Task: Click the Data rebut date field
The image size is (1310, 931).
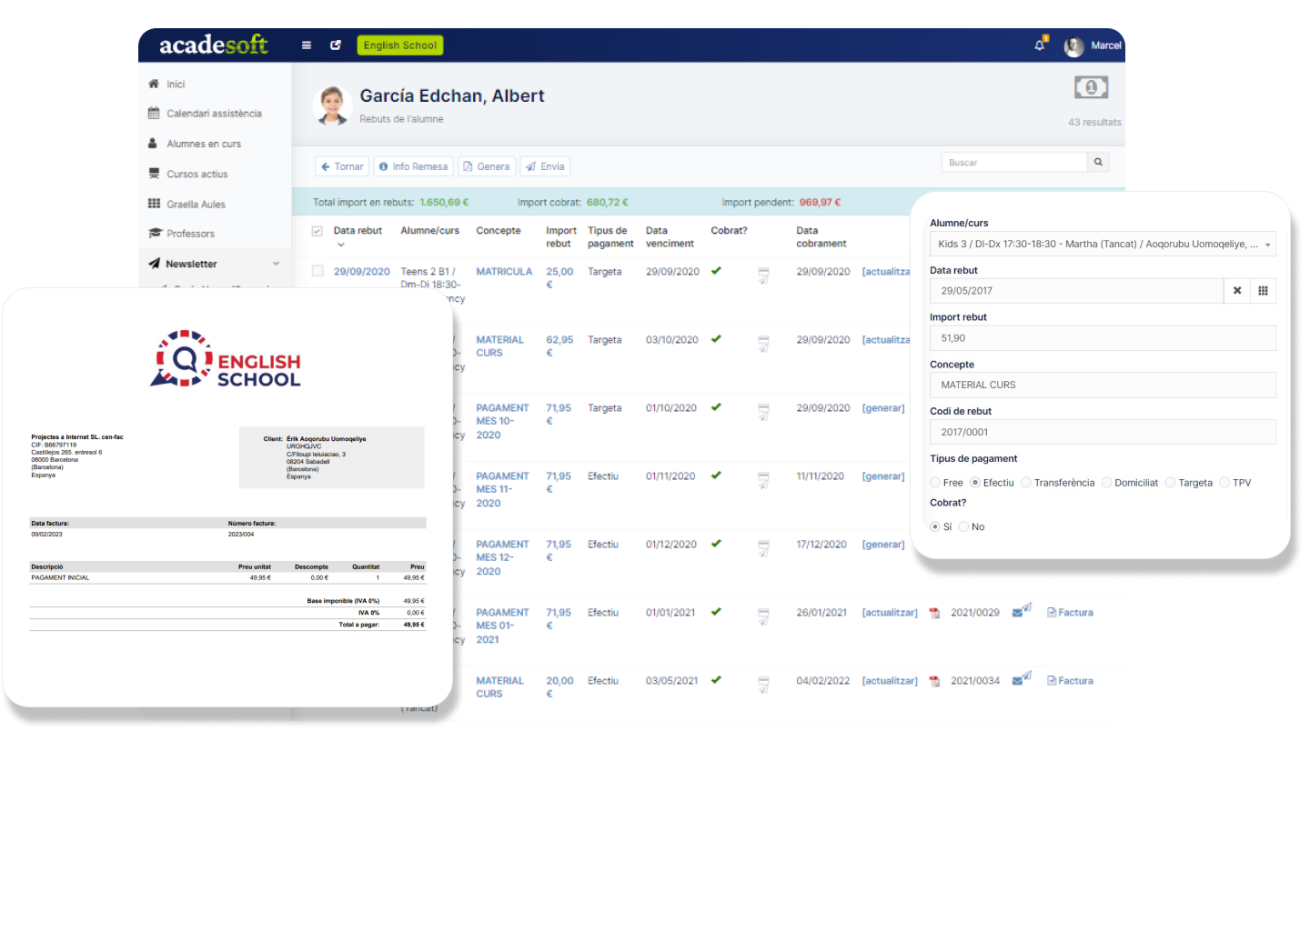Action: coord(1077,291)
